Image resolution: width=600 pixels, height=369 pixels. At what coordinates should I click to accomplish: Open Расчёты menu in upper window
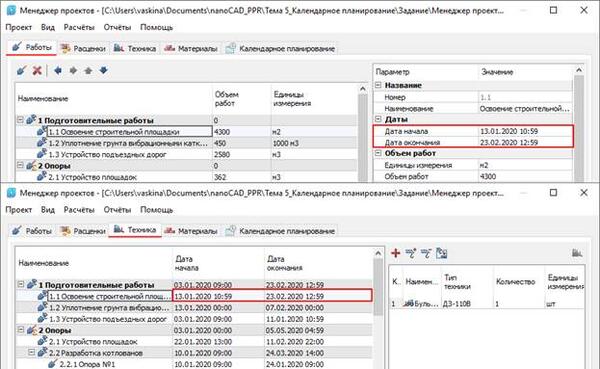[x=79, y=27]
